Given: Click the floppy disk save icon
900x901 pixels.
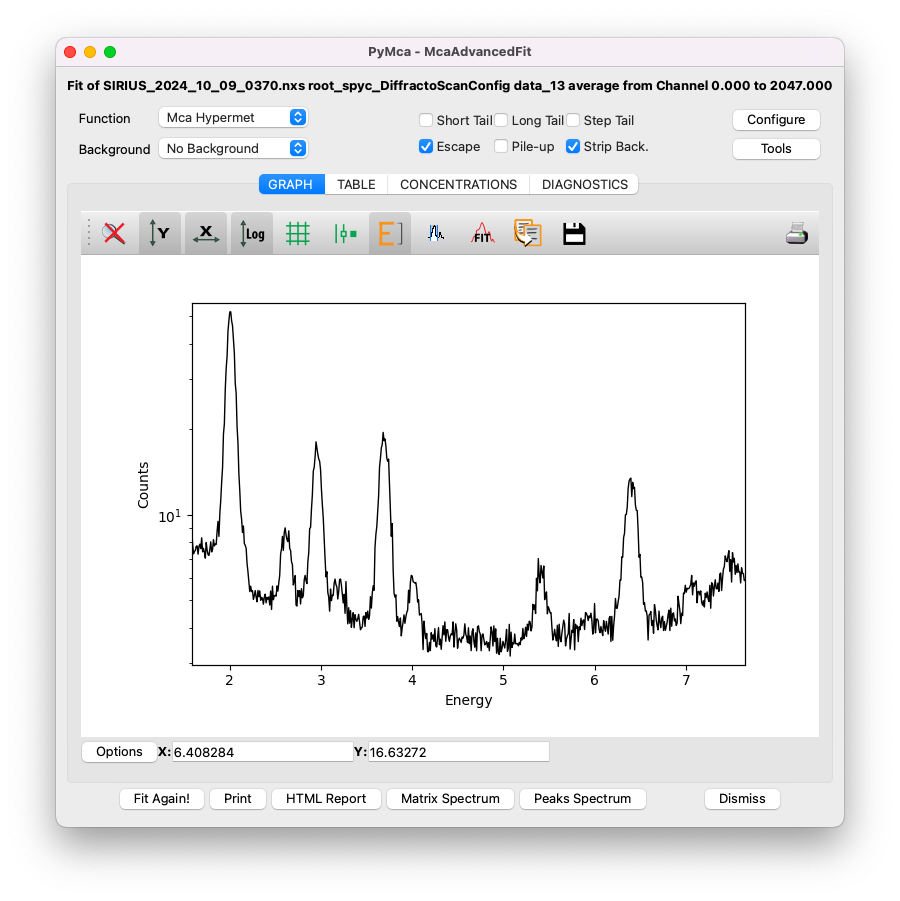Looking at the screenshot, I should click(574, 233).
